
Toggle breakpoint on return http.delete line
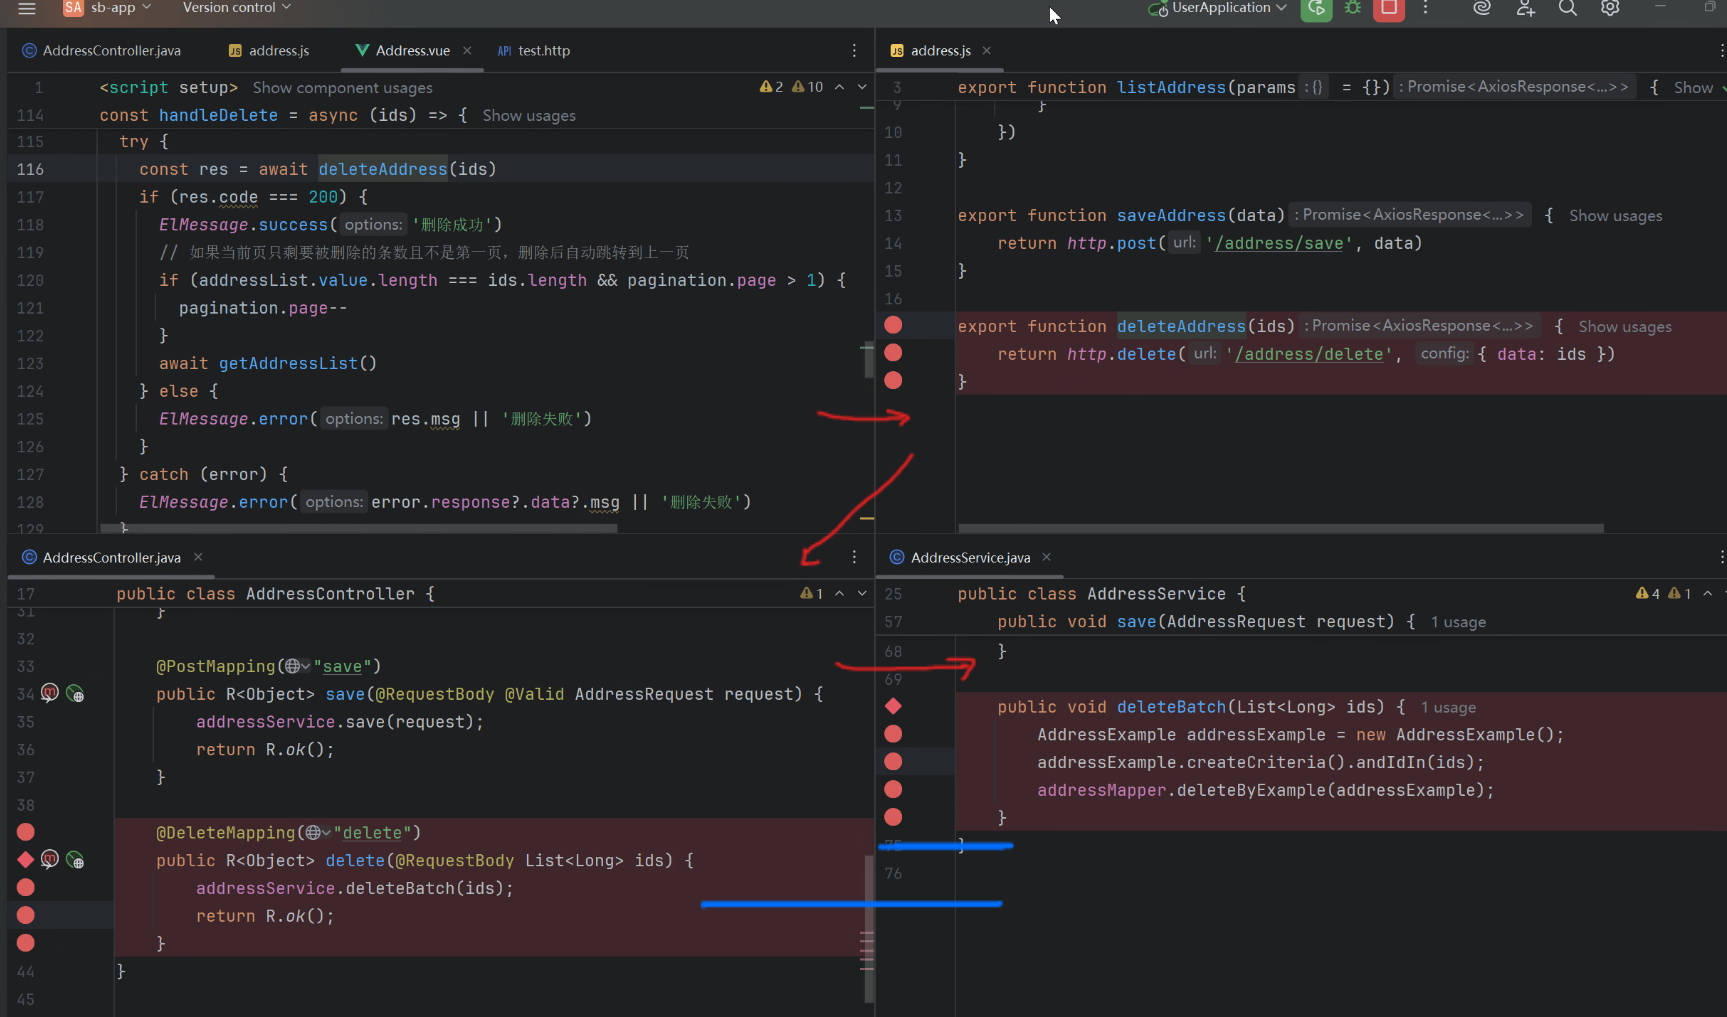coord(893,352)
